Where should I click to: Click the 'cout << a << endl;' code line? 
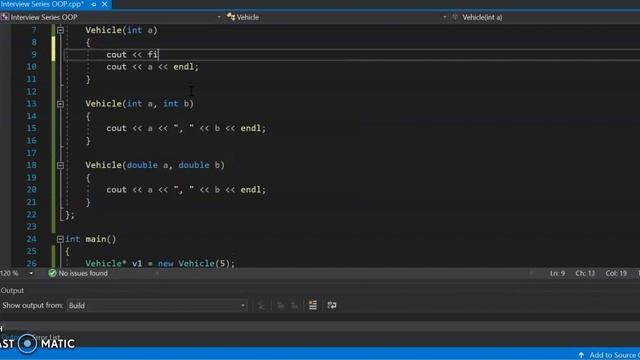(x=153, y=67)
